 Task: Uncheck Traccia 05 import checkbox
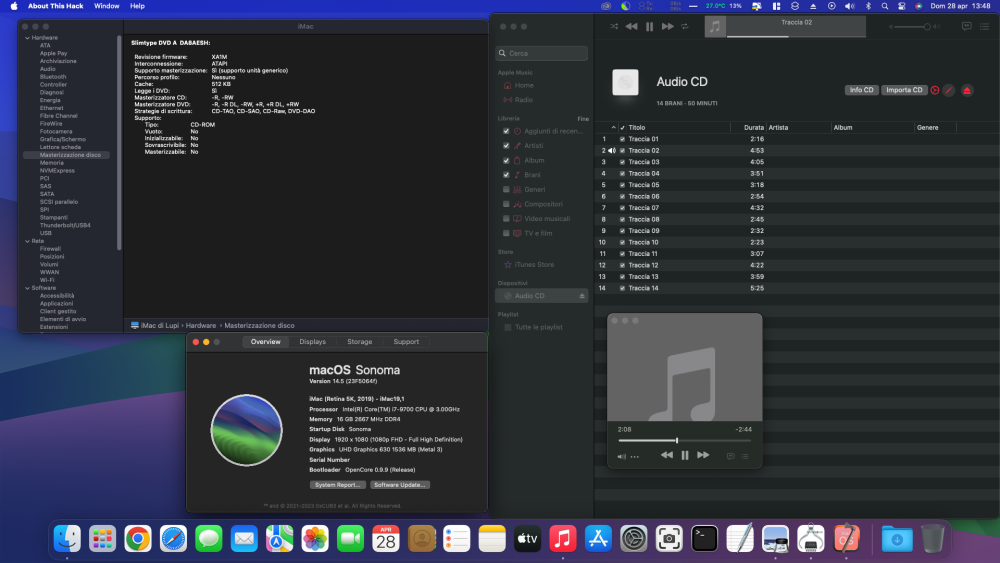click(x=622, y=185)
